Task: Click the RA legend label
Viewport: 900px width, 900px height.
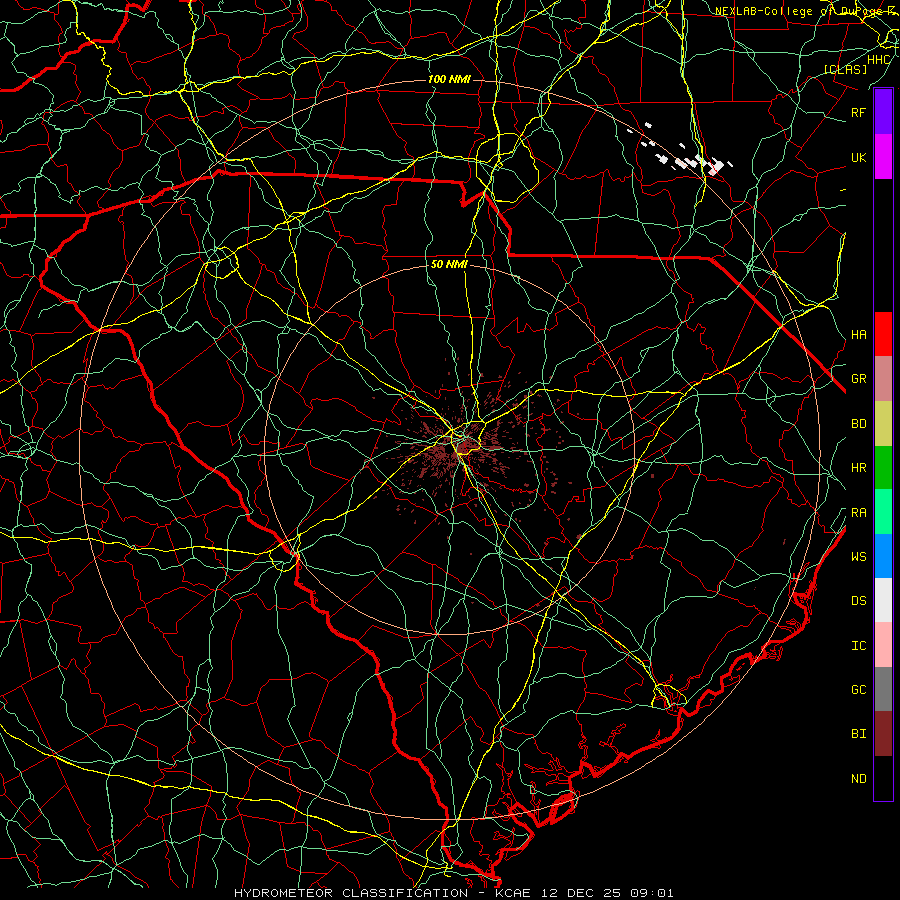Action: click(x=858, y=513)
